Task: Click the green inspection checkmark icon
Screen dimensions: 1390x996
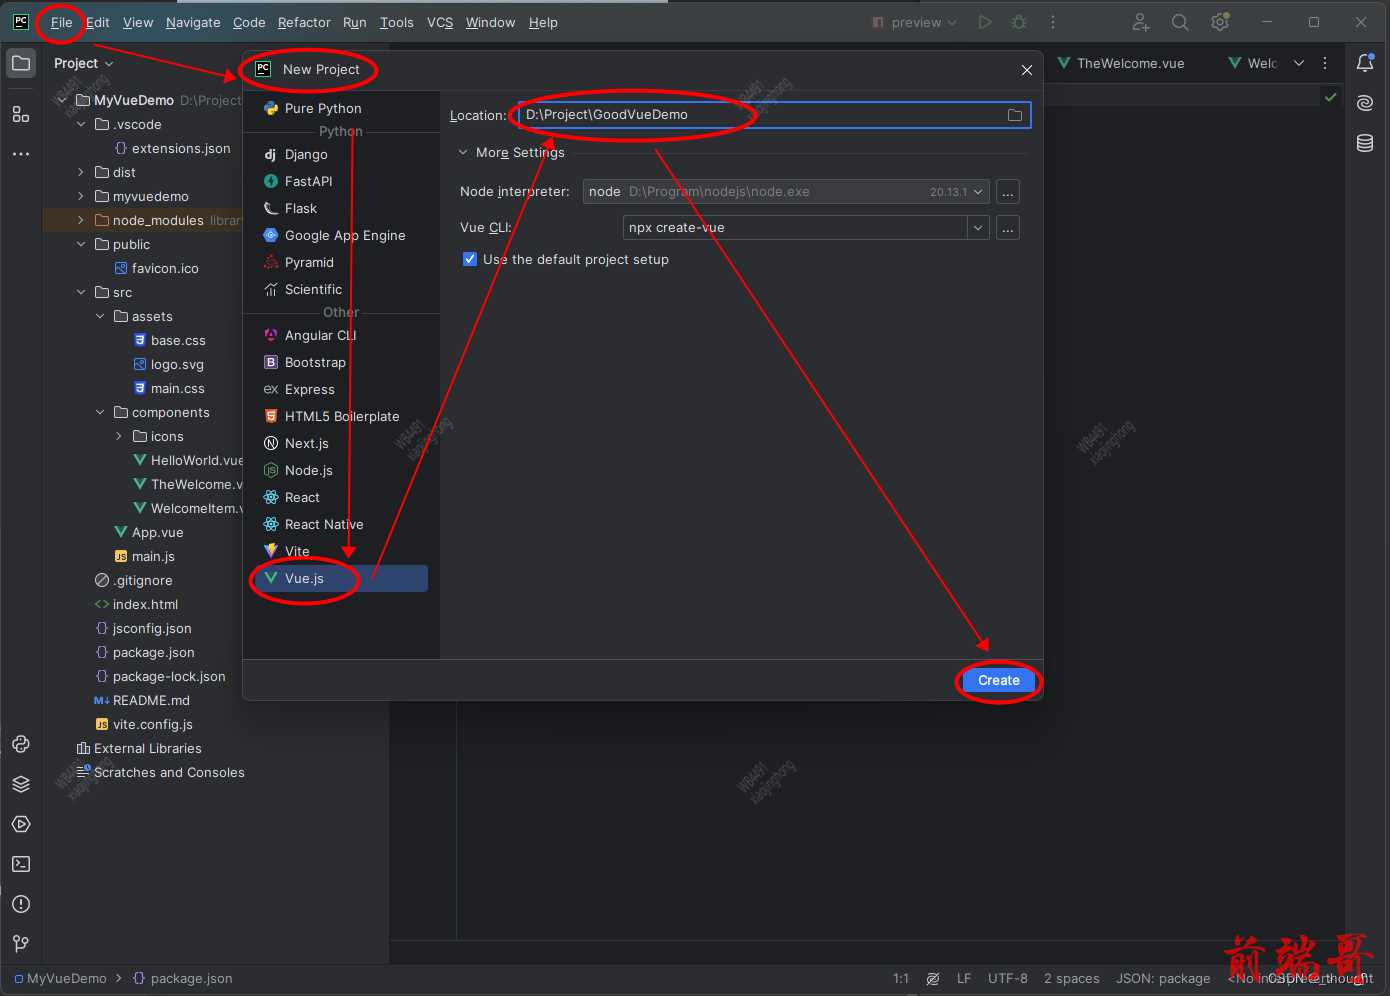Action: [1330, 97]
